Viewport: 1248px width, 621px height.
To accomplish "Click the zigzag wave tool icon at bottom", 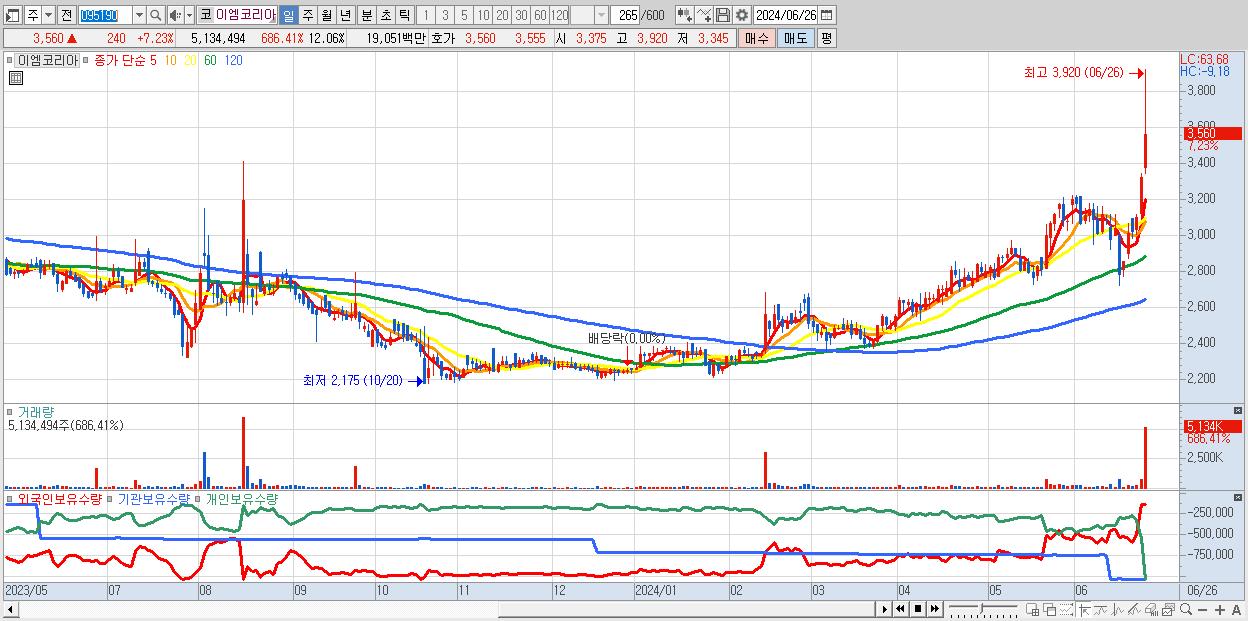I will [1118, 609].
